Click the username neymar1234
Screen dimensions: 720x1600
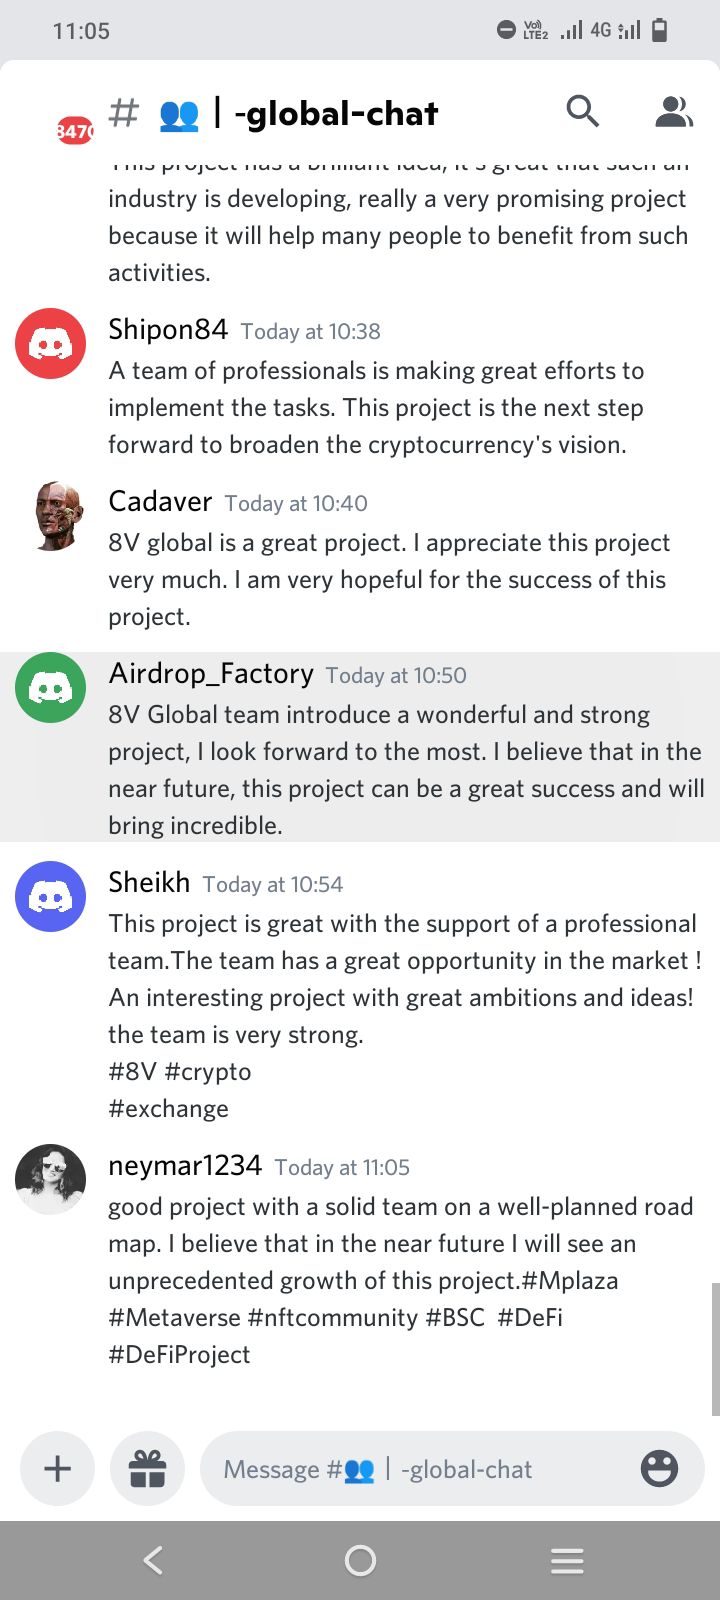[x=185, y=1166]
